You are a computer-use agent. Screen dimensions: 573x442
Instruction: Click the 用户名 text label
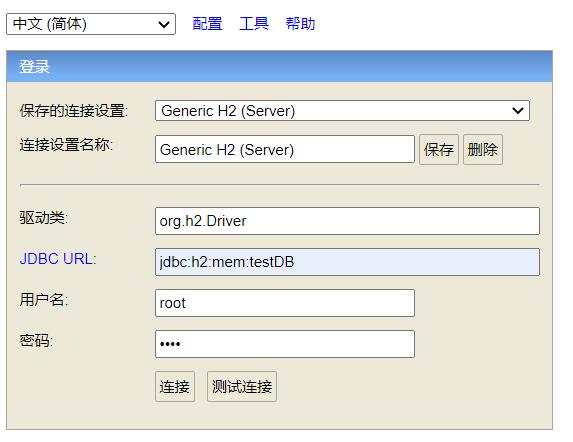[43, 300]
